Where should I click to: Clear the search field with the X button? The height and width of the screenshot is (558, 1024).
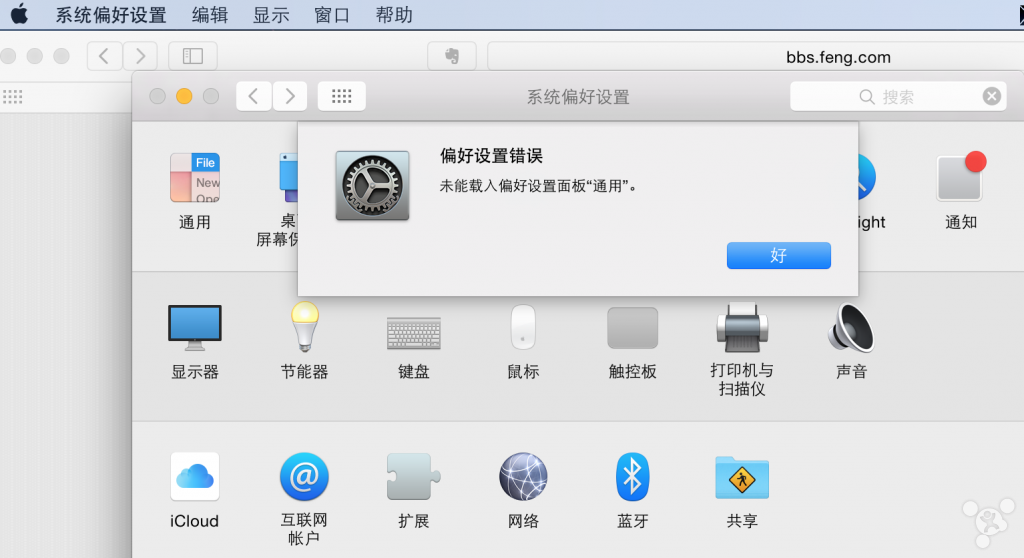click(x=991, y=97)
